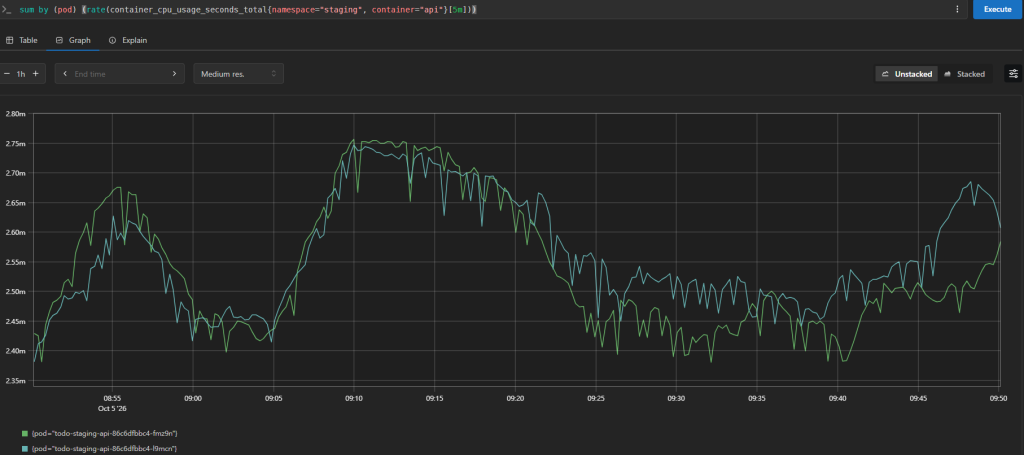Select the Graph tab
Image resolution: width=1024 pixels, height=455 pixels.
tap(73, 40)
